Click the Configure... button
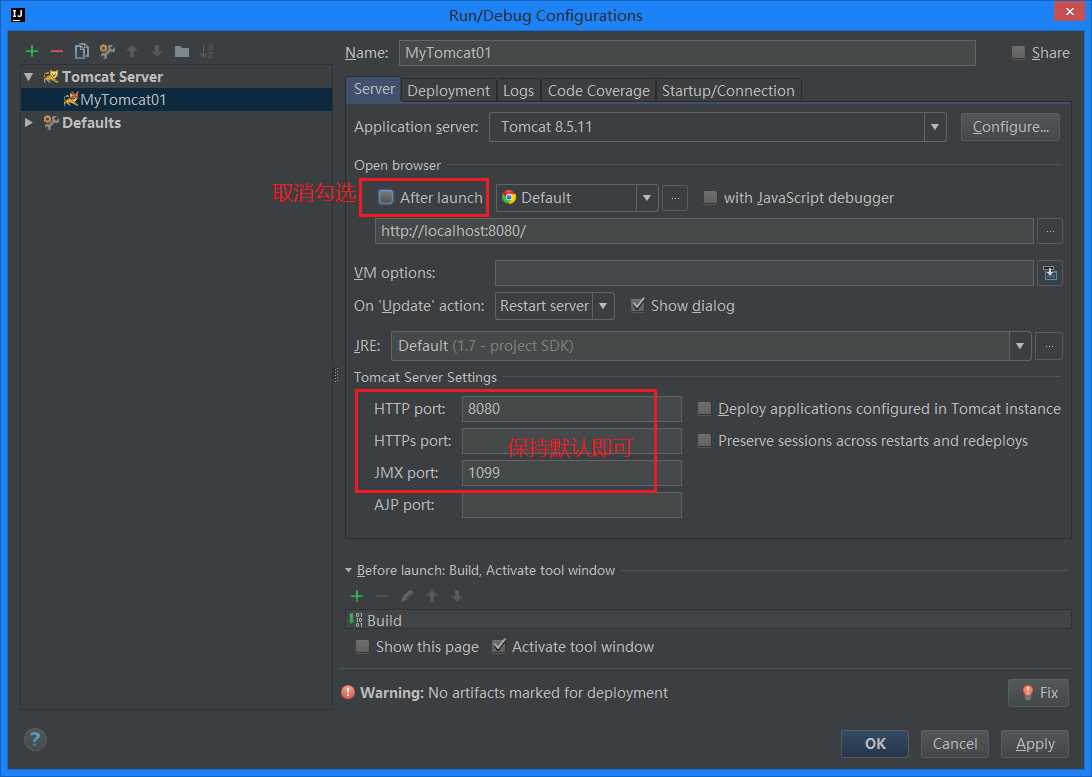This screenshot has height=777, width=1092. [1011, 127]
